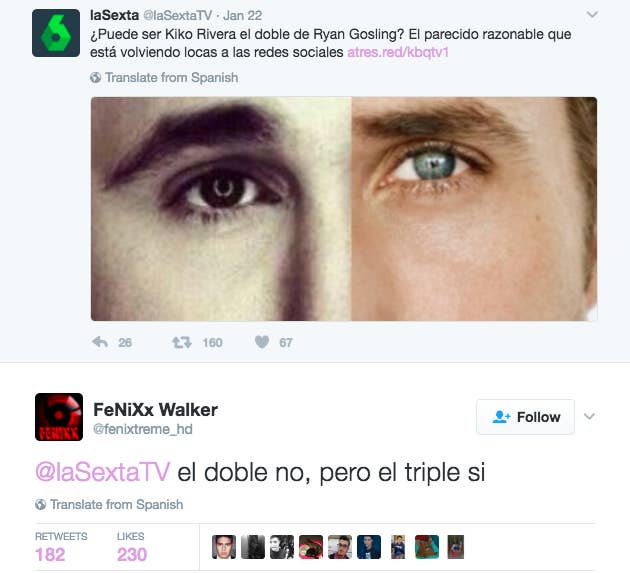630x573 pixels.
Task: Open the @fenixtreme_hd handle
Action: coord(143,429)
